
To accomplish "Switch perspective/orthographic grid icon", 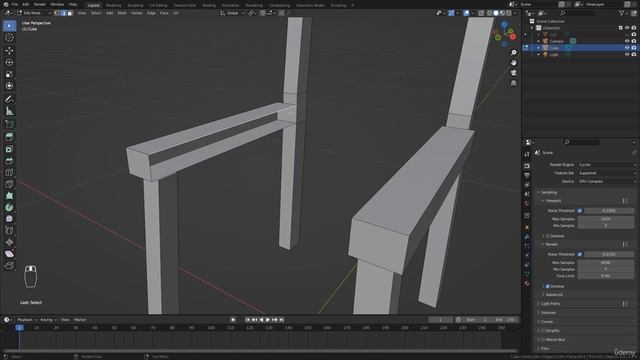I will (513, 83).
